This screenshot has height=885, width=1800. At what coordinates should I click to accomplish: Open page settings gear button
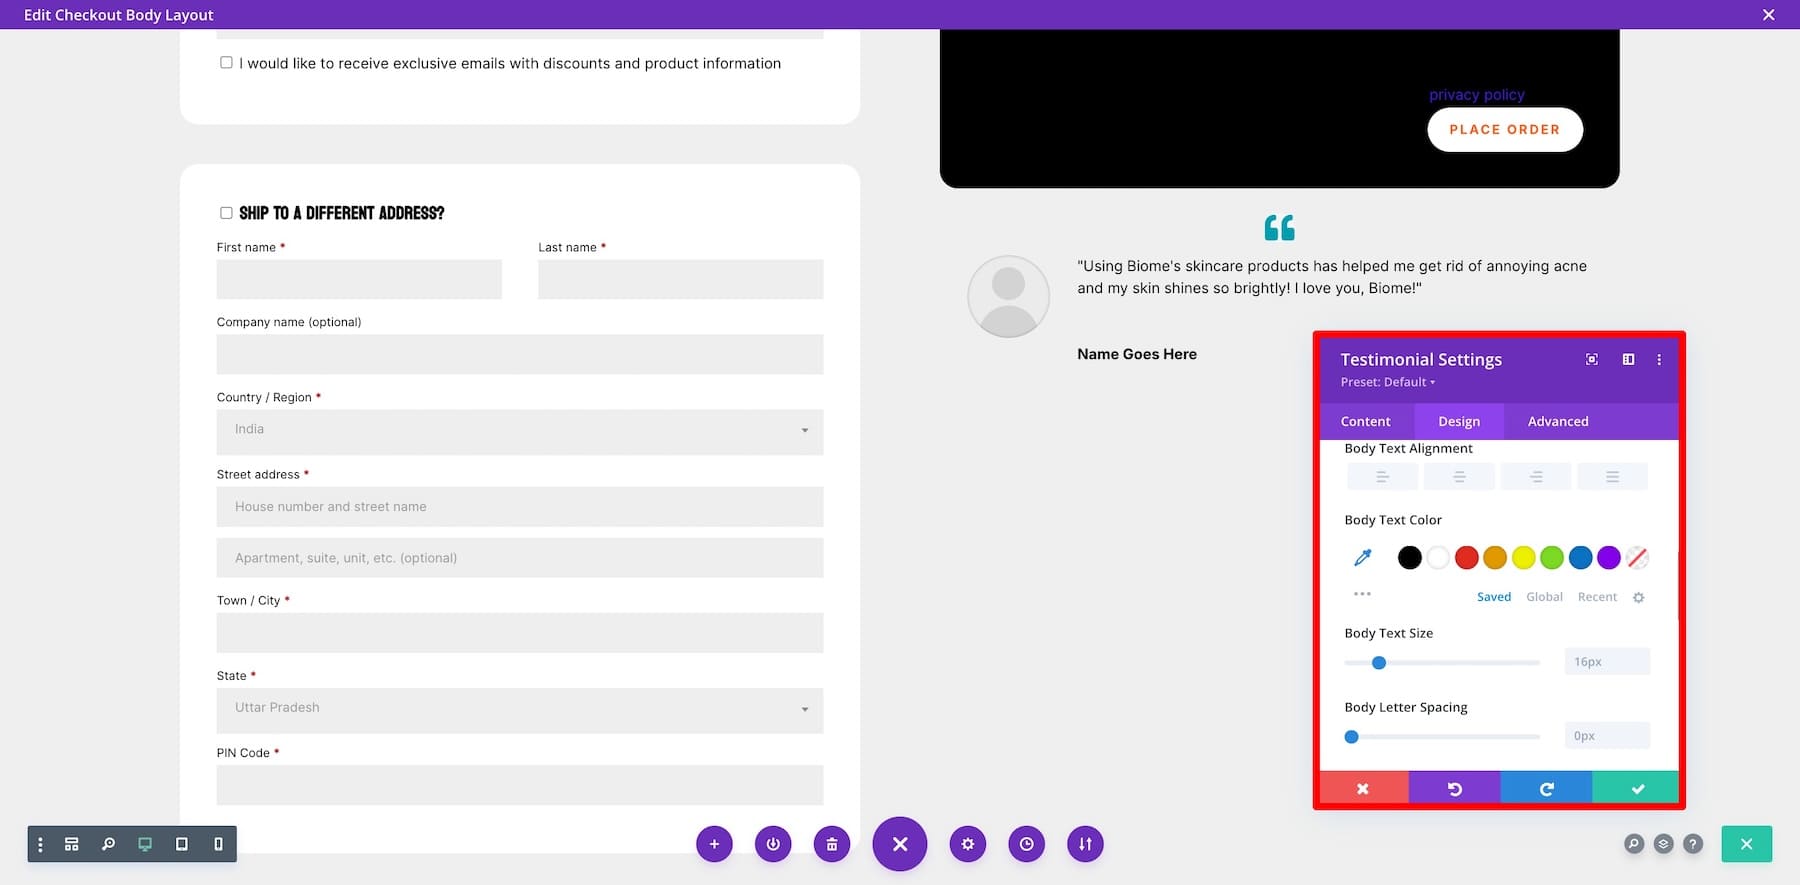click(968, 844)
